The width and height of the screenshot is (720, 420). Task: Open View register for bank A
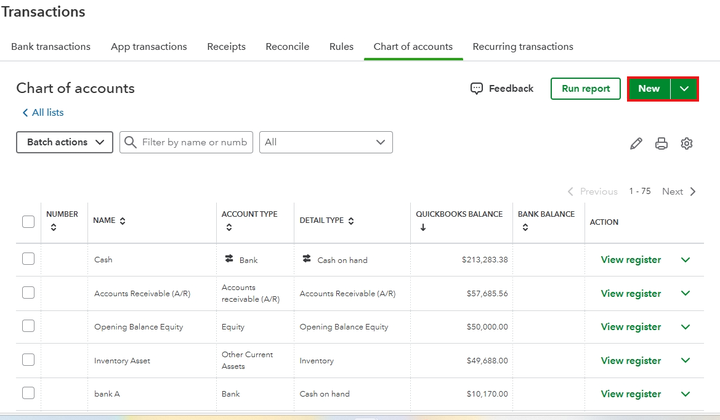pyautogui.click(x=631, y=394)
